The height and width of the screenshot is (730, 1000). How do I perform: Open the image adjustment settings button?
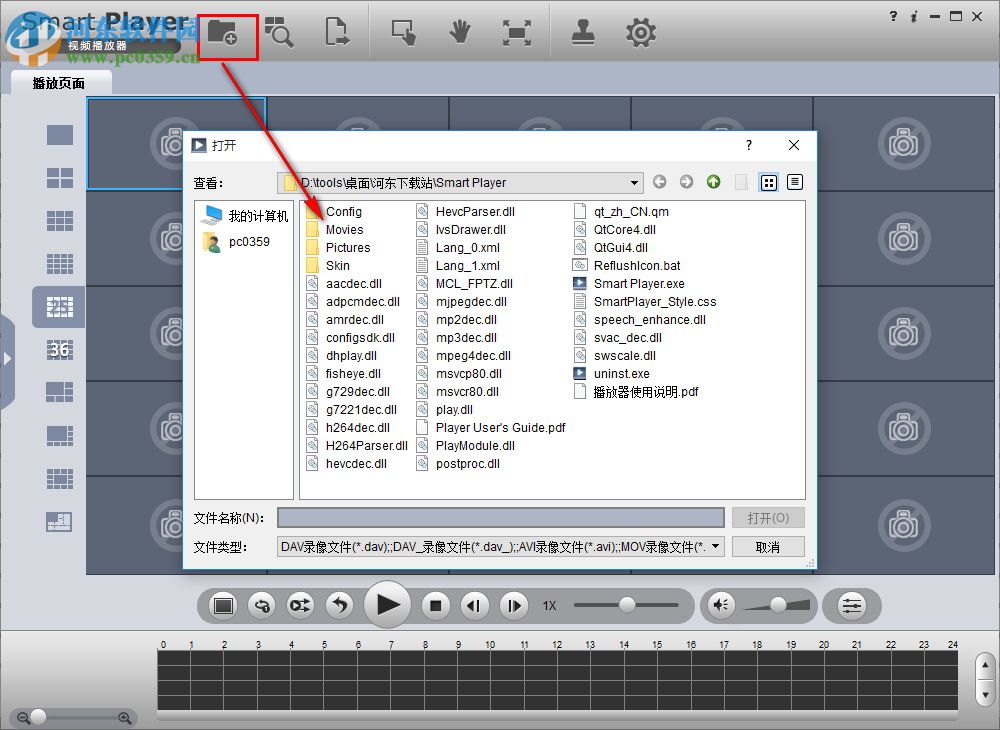pos(852,605)
